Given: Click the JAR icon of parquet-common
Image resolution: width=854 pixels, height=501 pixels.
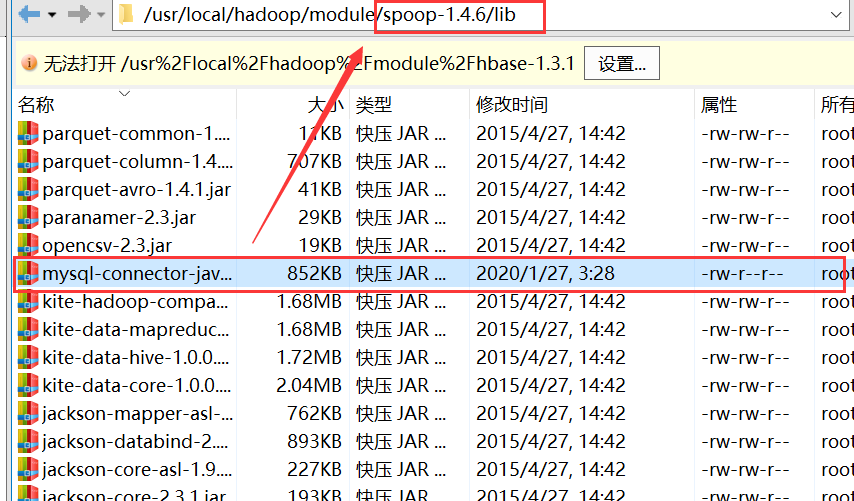Looking at the screenshot, I should tap(28, 133).
